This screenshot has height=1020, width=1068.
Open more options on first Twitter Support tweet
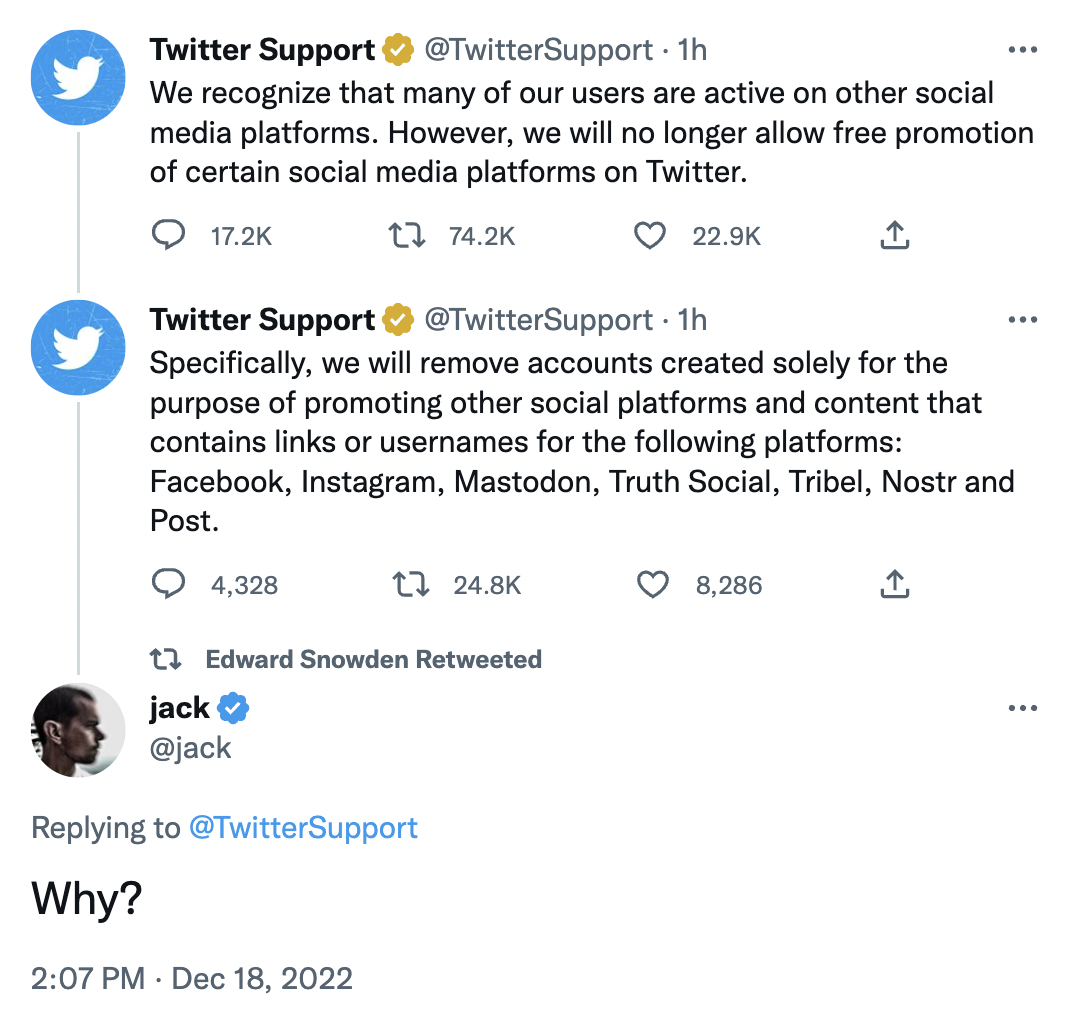click(1022, 50)
